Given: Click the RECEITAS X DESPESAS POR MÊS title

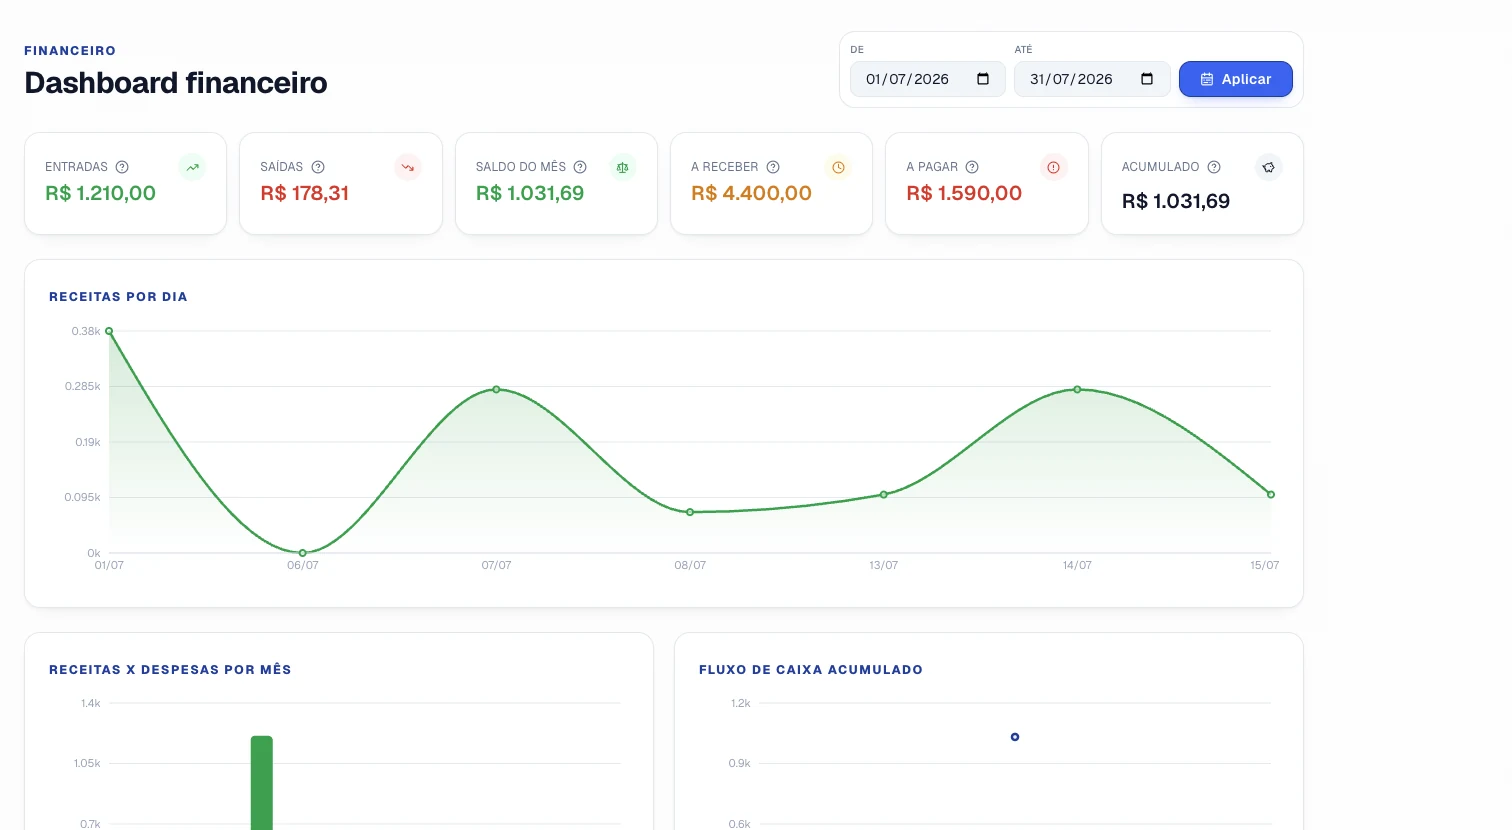Looking at the screenshot, I should pos(170,670).
